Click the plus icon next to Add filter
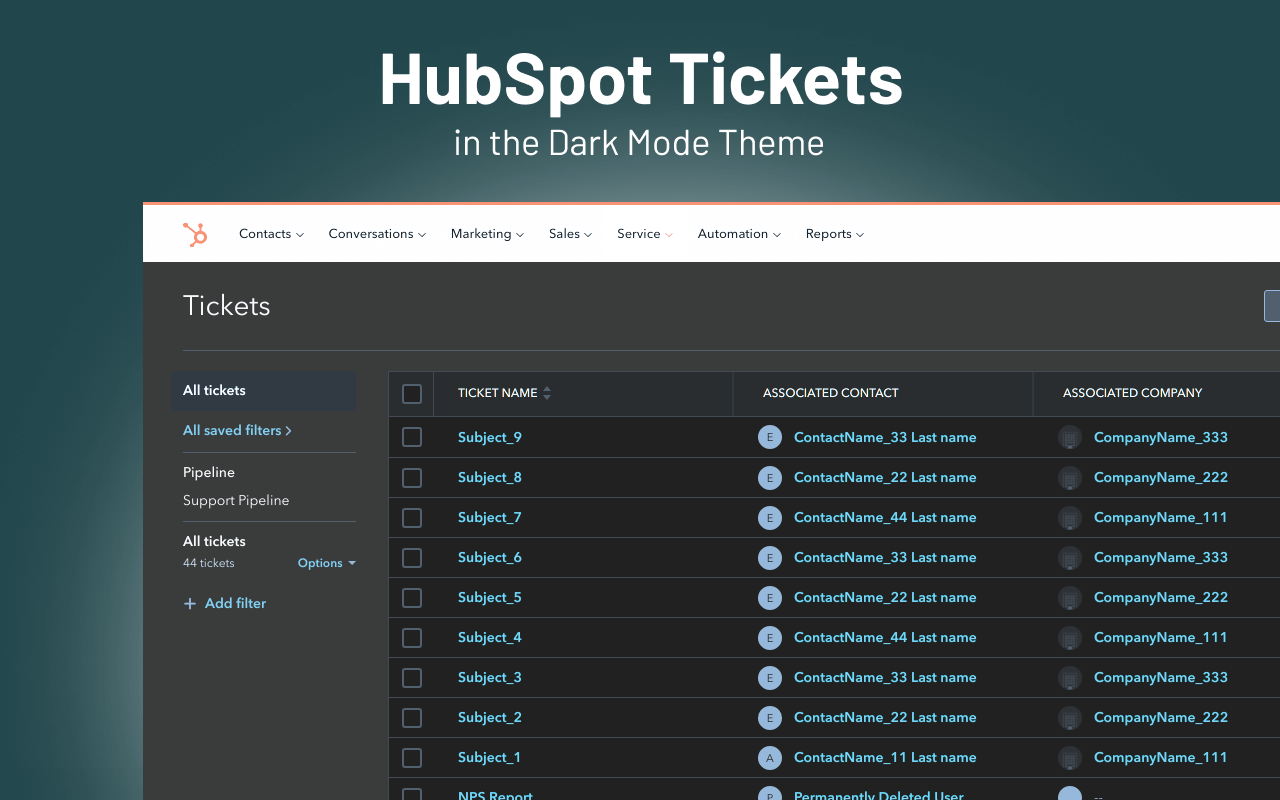The width and height of the screenshot is (1280, 800). [190, 603]
